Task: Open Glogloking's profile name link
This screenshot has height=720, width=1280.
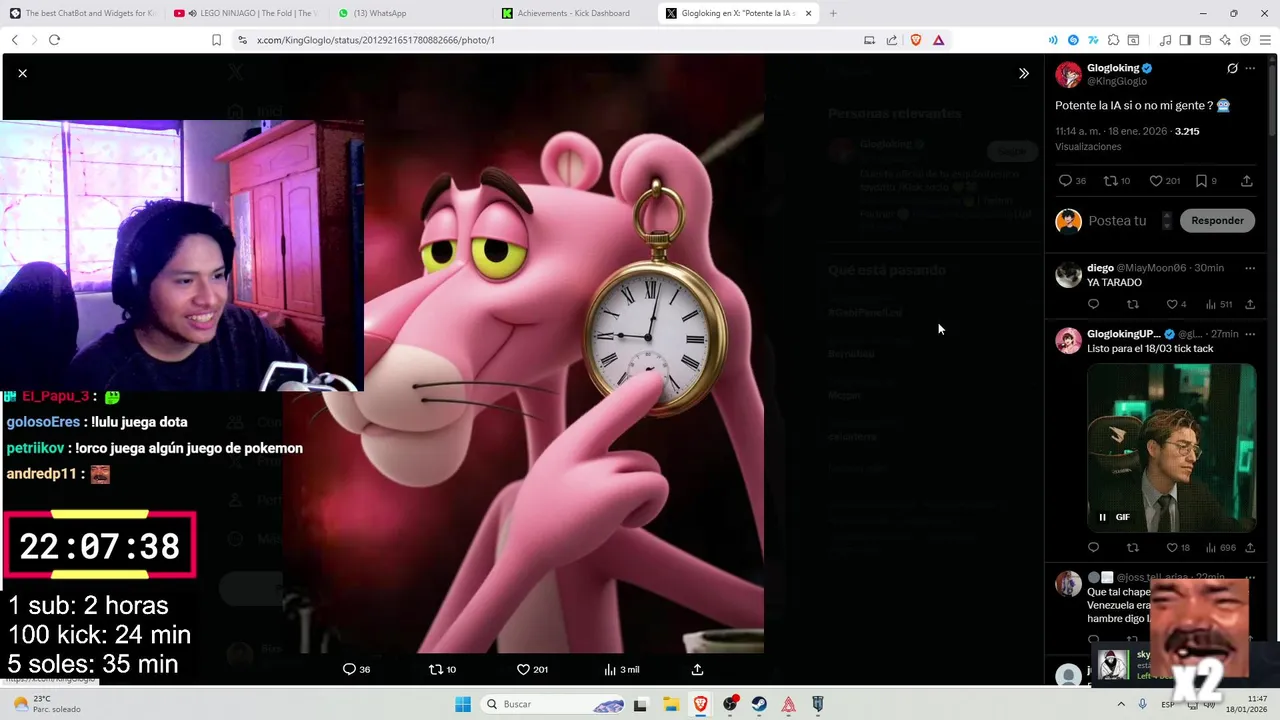Action: [x=1113, y=68]
